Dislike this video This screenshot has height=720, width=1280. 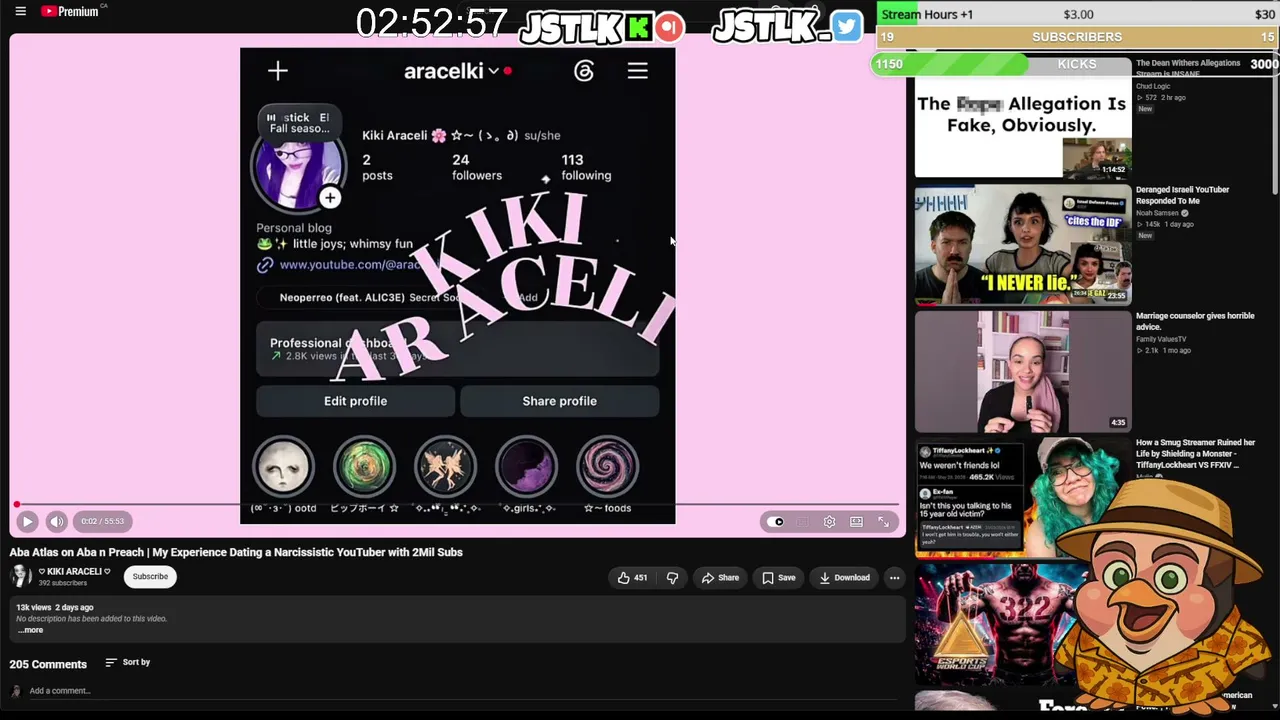(x=672, y=577)
